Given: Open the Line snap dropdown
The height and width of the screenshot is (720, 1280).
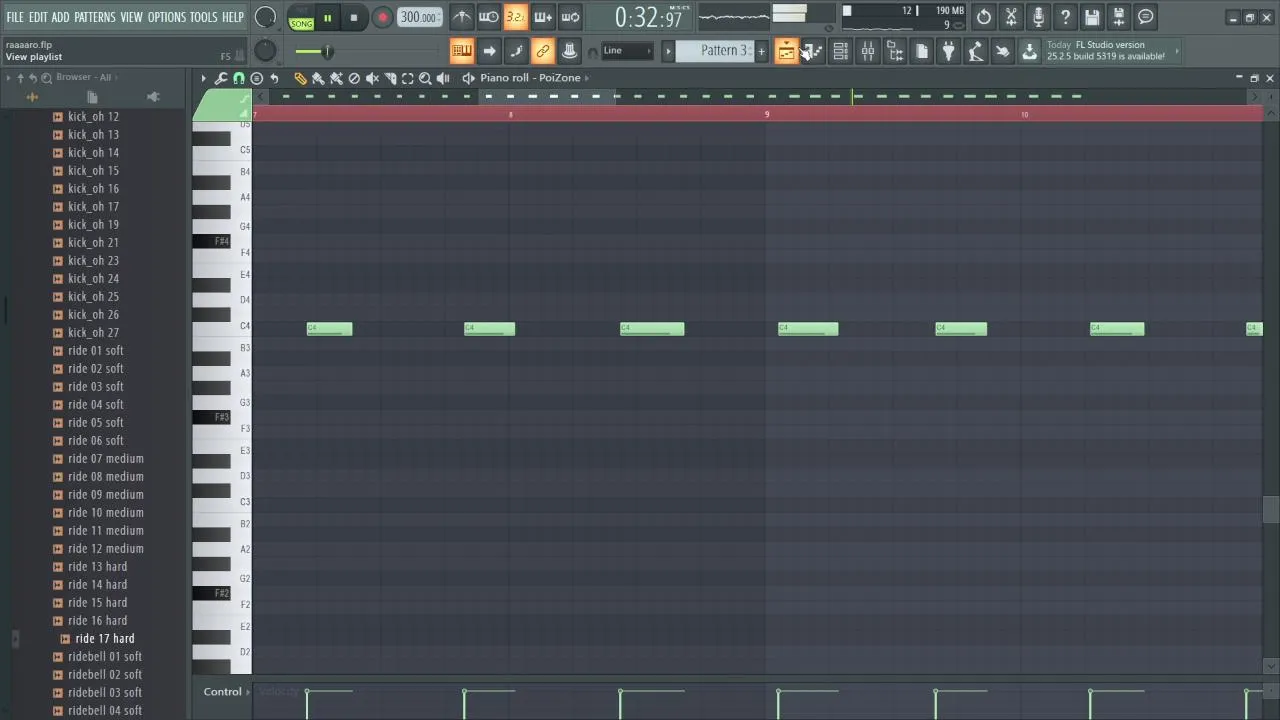Looking at the screenshot, I should tap(627, 51).
